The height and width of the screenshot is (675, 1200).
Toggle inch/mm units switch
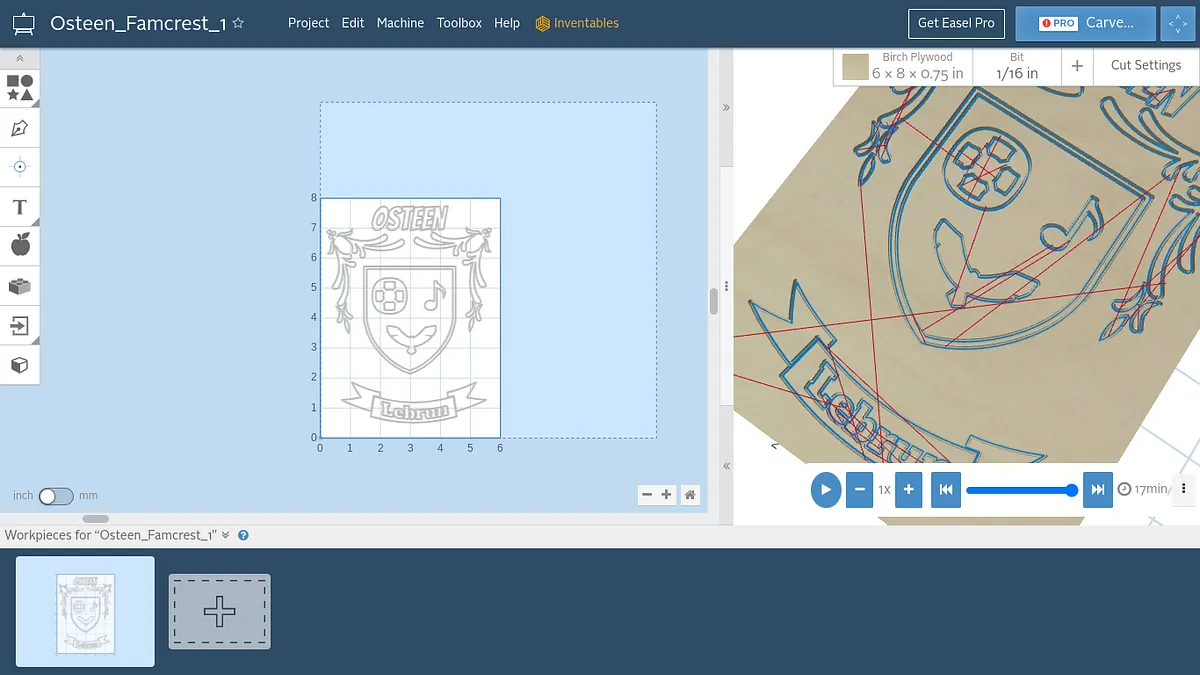tap(56, 496)
